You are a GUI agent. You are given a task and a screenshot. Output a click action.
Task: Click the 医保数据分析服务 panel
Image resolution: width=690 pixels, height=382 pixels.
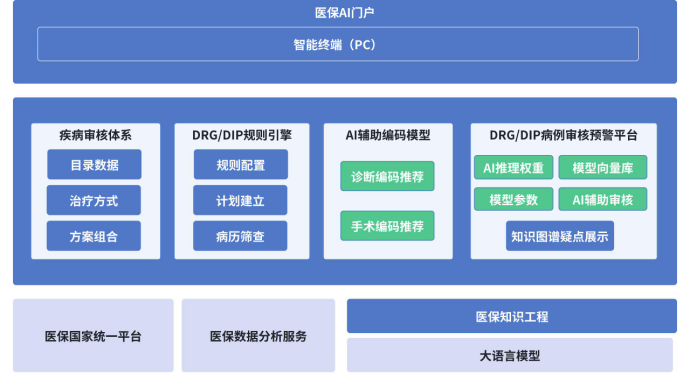(x=258, y=335)
